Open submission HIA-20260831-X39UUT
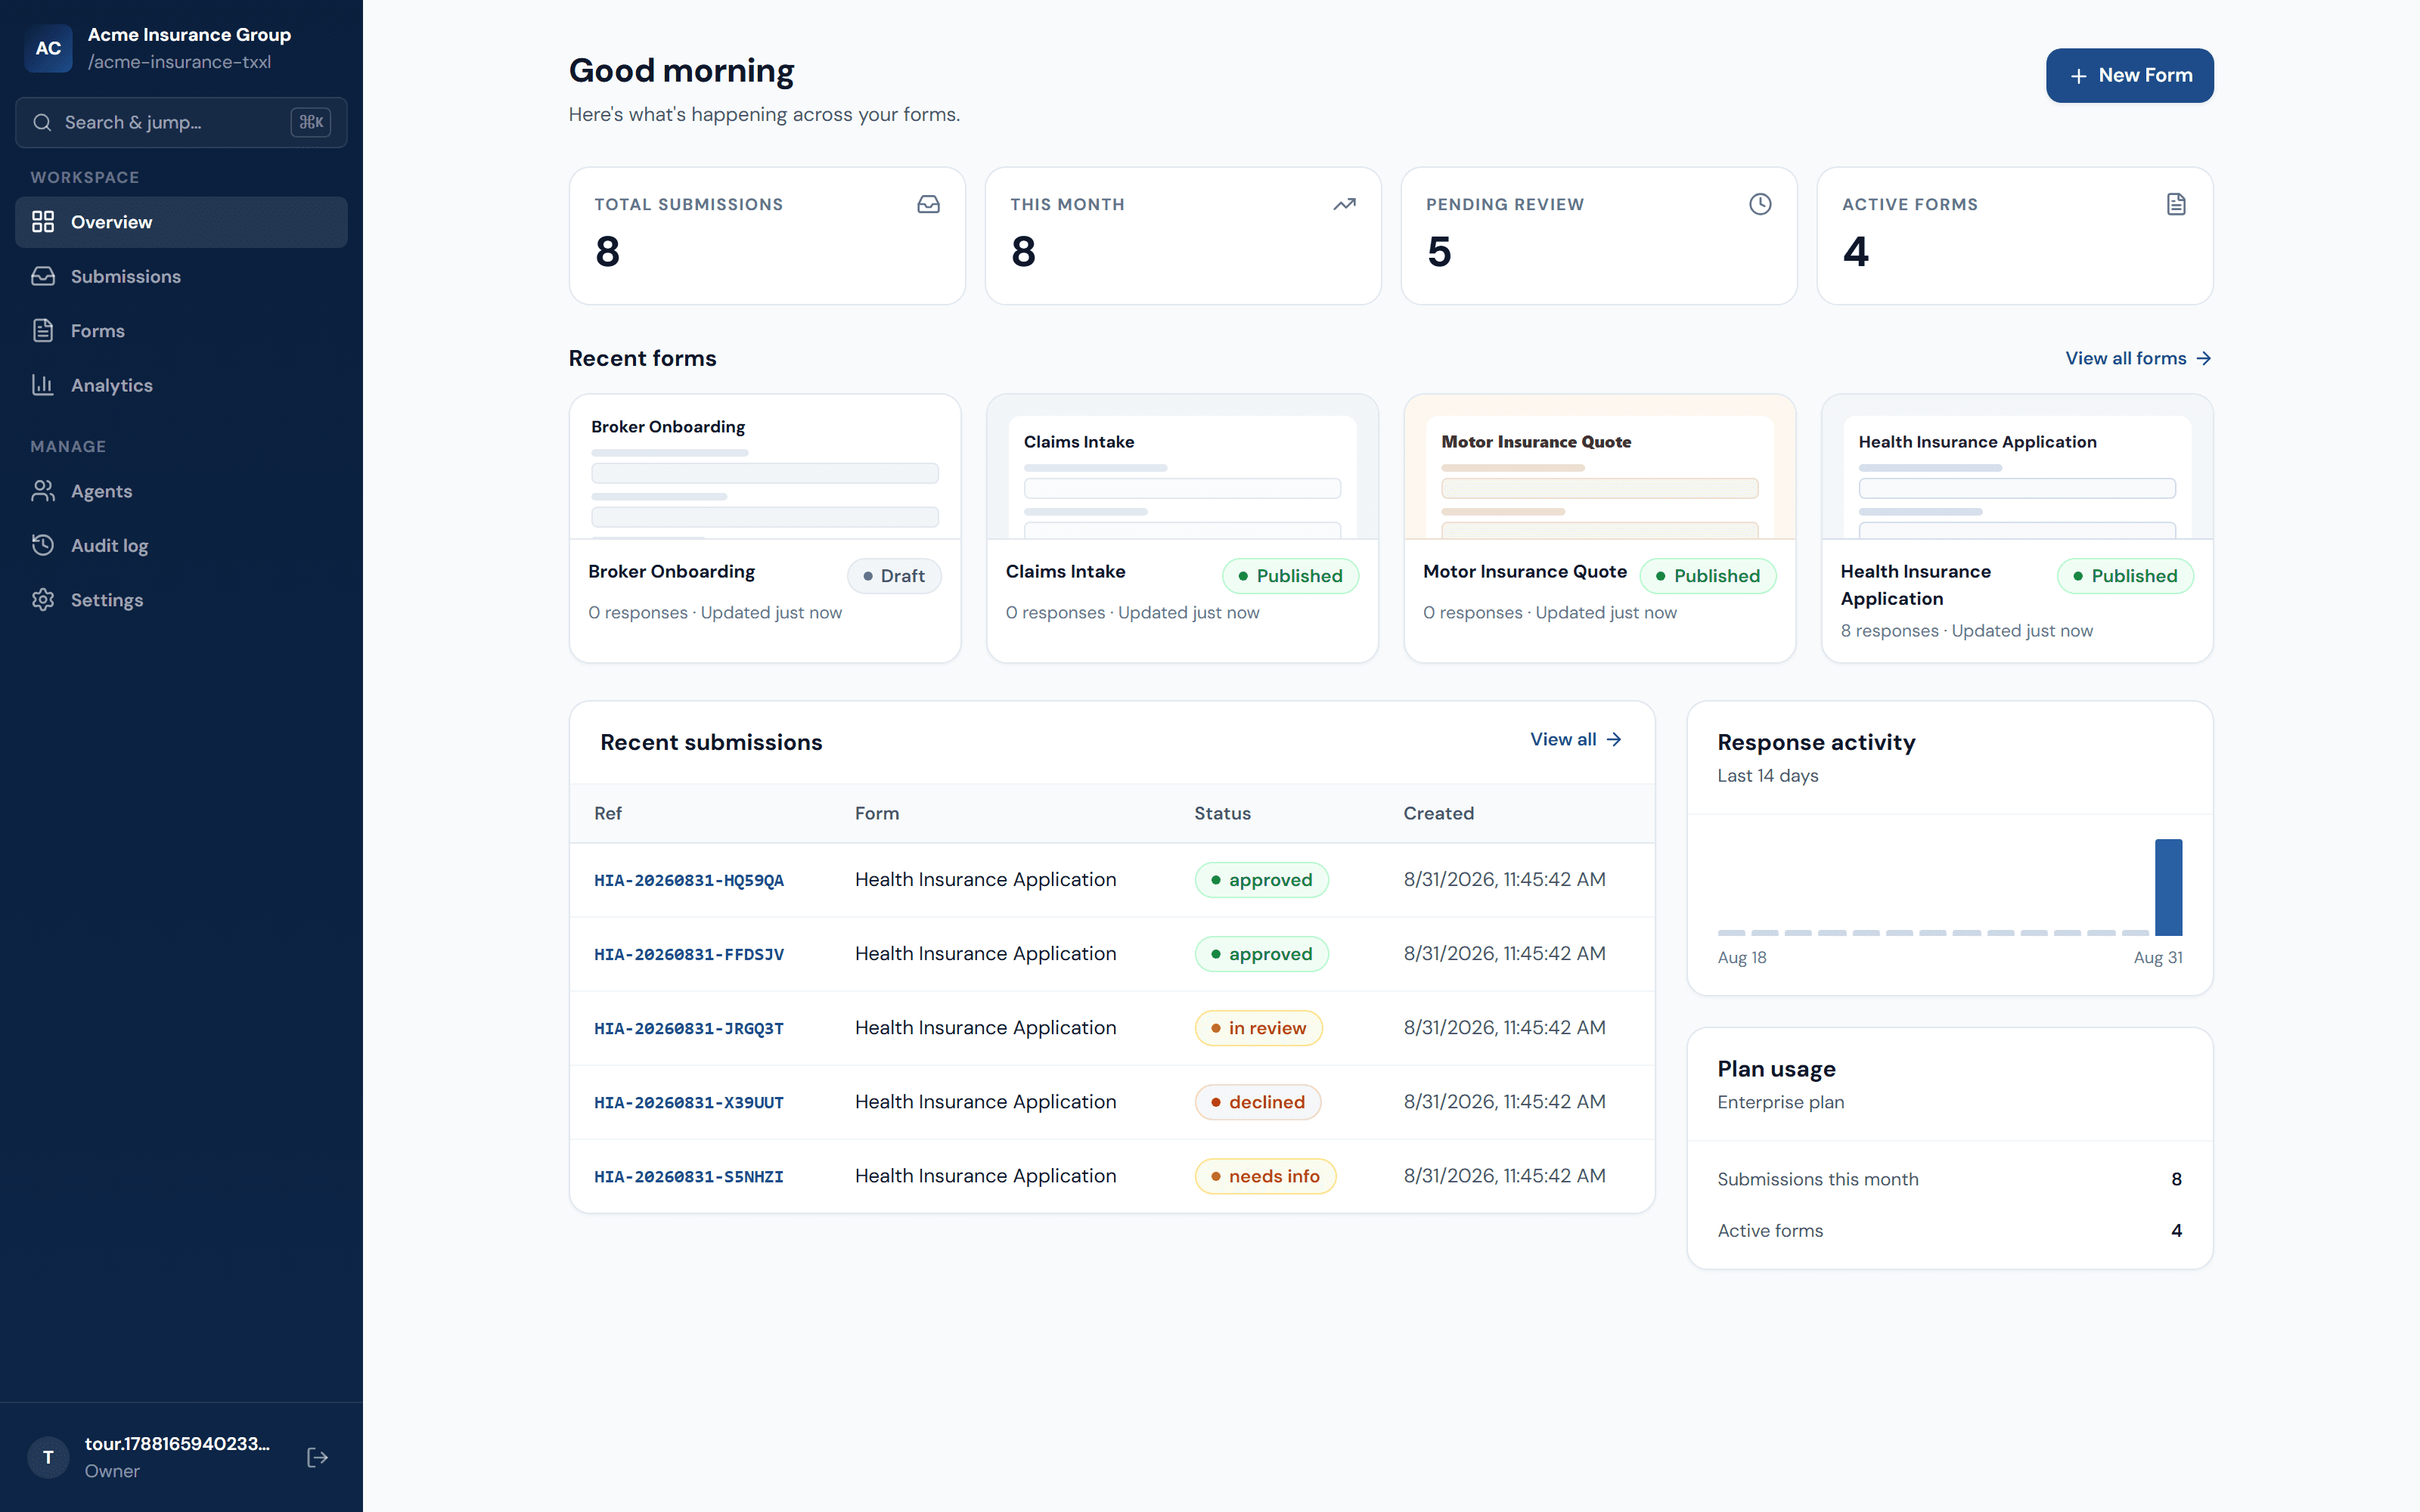Image resolution: width=2420 pixels, height=1512 pixels. [689, 1102]
